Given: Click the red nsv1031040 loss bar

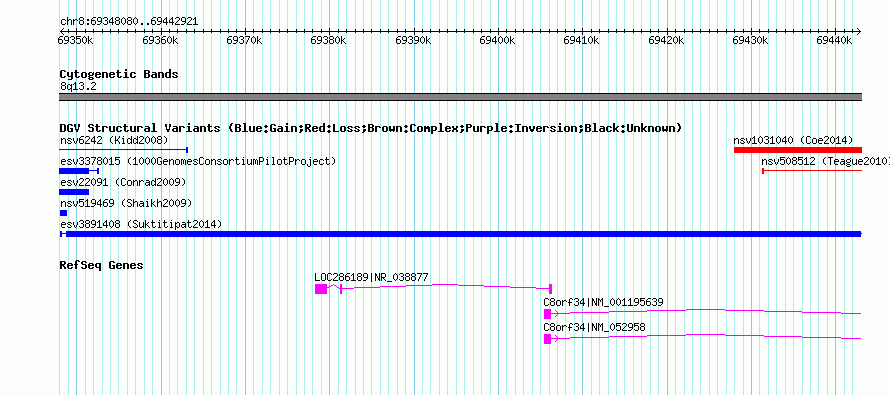Looking at the screenshot, I should tap(797, 150).
